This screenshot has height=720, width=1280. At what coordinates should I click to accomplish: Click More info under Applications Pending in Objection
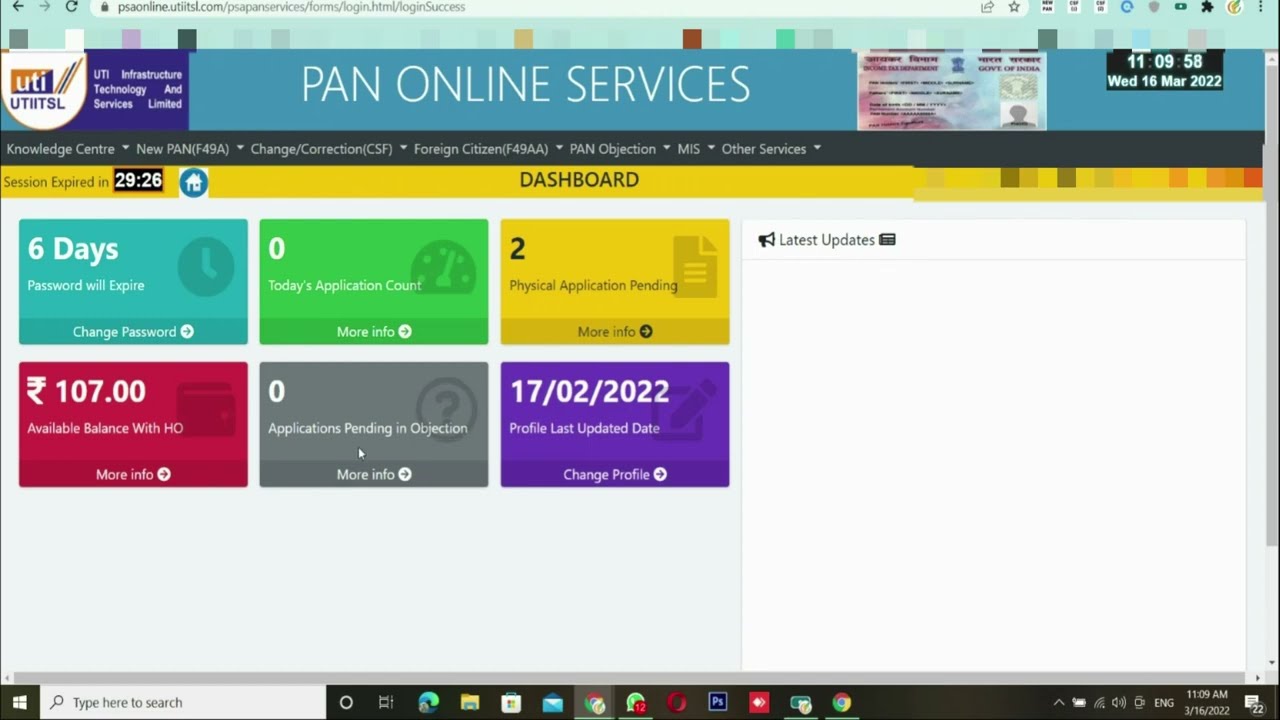pyautogui.click(x=374, y=475)
